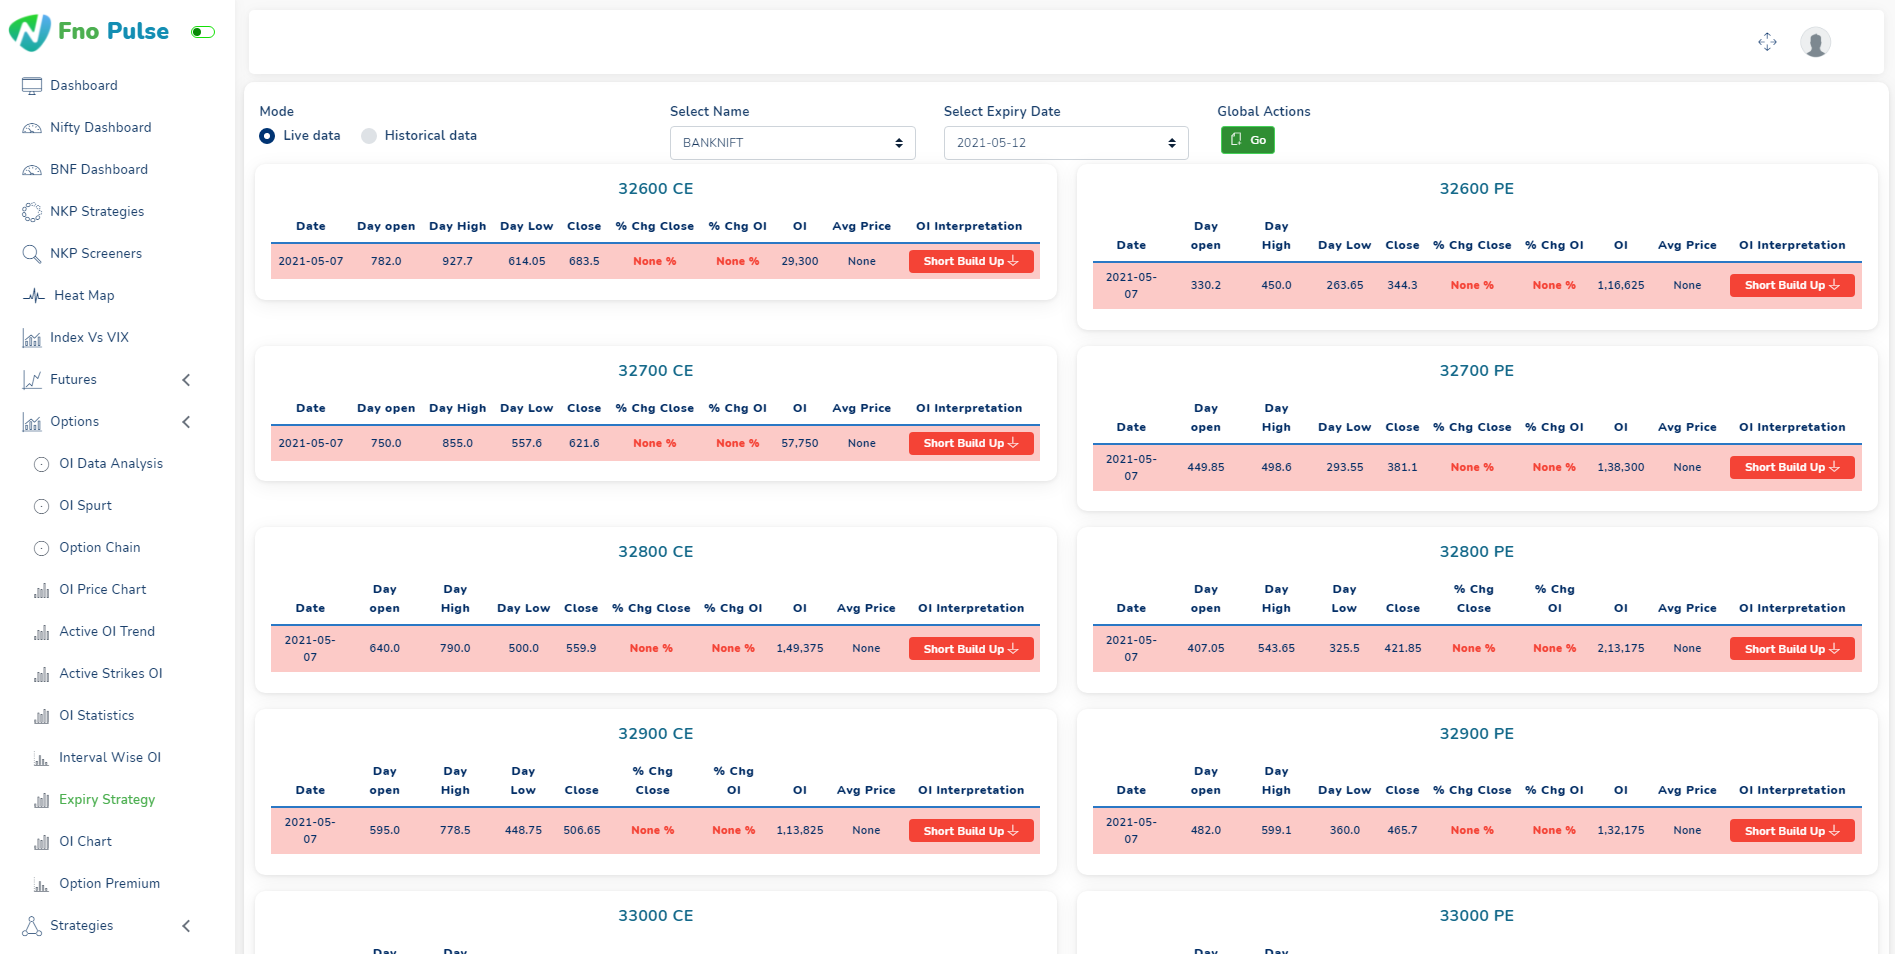Click Short Build Up in 32600 CE
The width and height of the screenshot is (1895, 954).
(970, 262)
